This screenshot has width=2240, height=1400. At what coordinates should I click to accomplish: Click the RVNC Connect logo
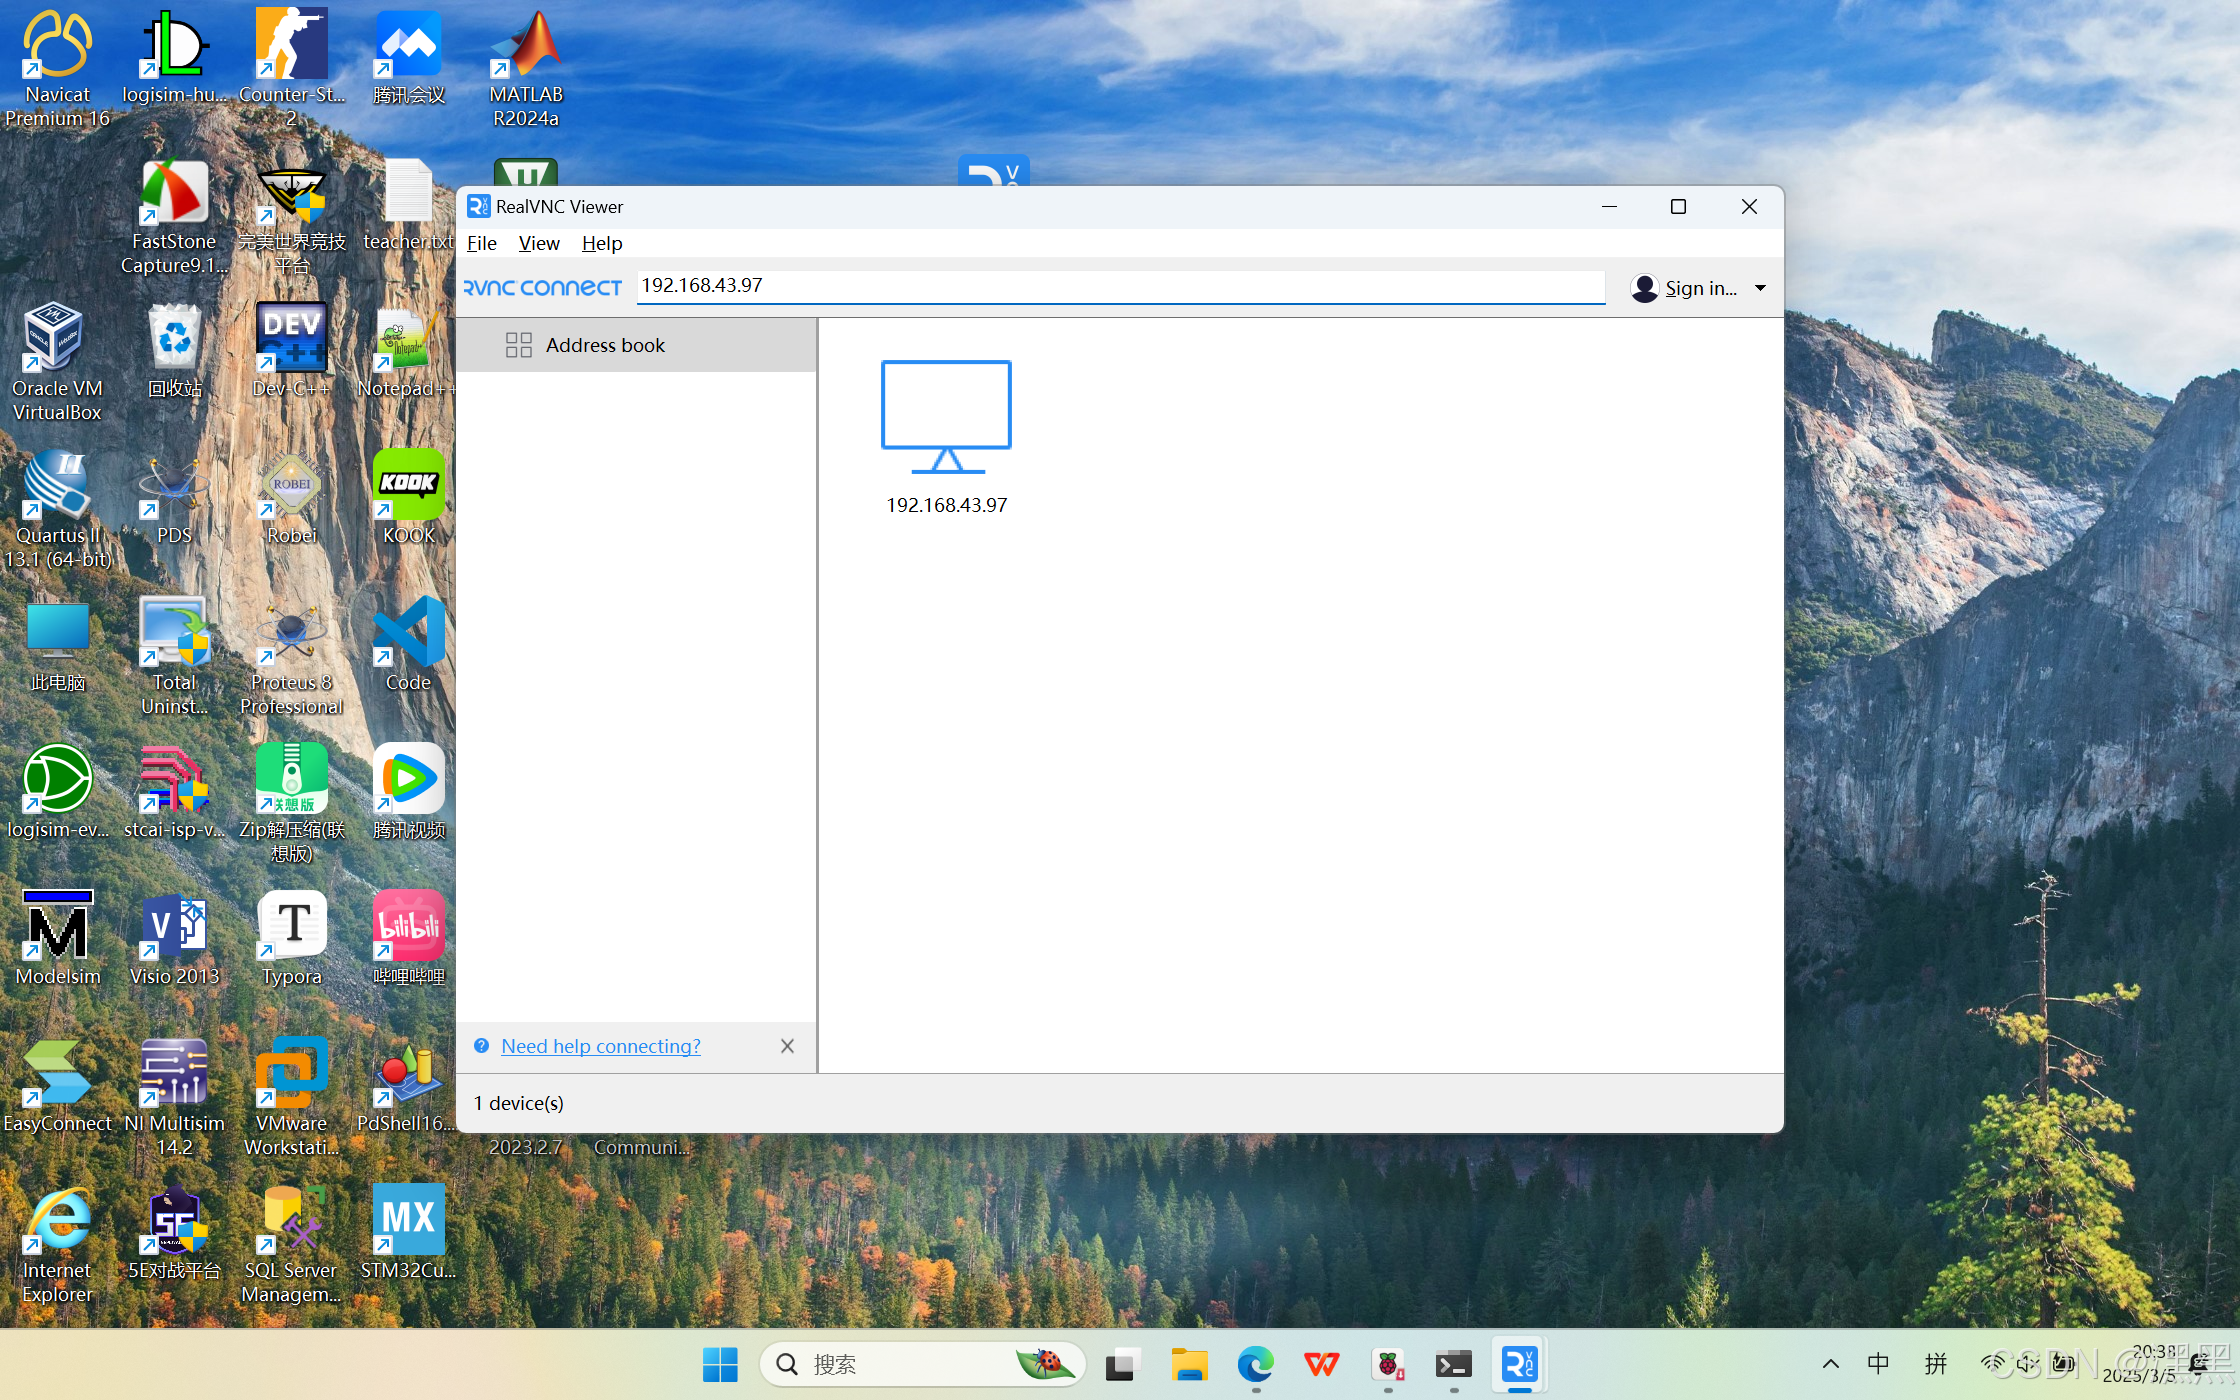pyautogui.click(x=543, y=288)
